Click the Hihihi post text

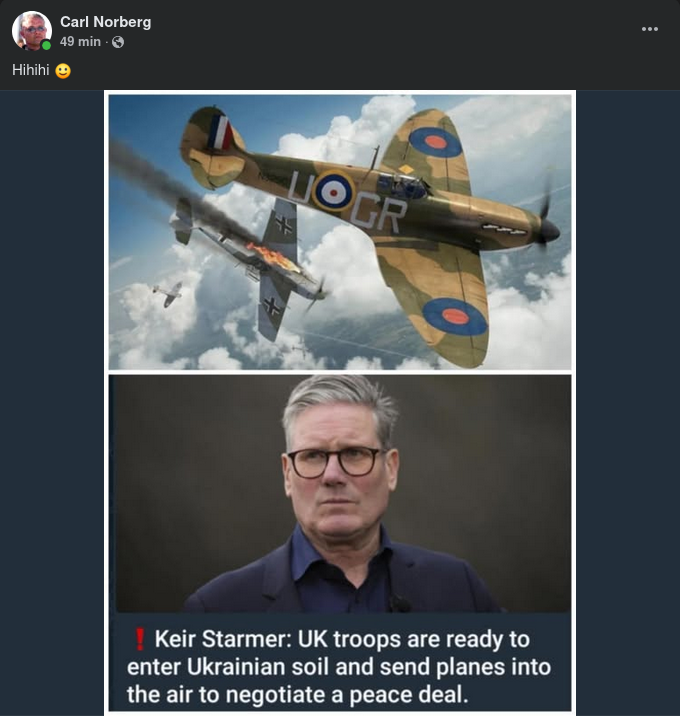[32, 71]
